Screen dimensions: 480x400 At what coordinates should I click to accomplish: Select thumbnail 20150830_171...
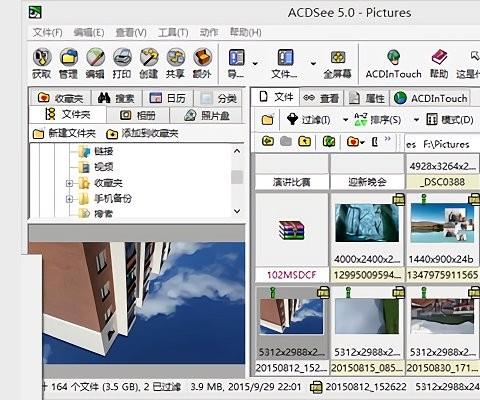point(442,316)
